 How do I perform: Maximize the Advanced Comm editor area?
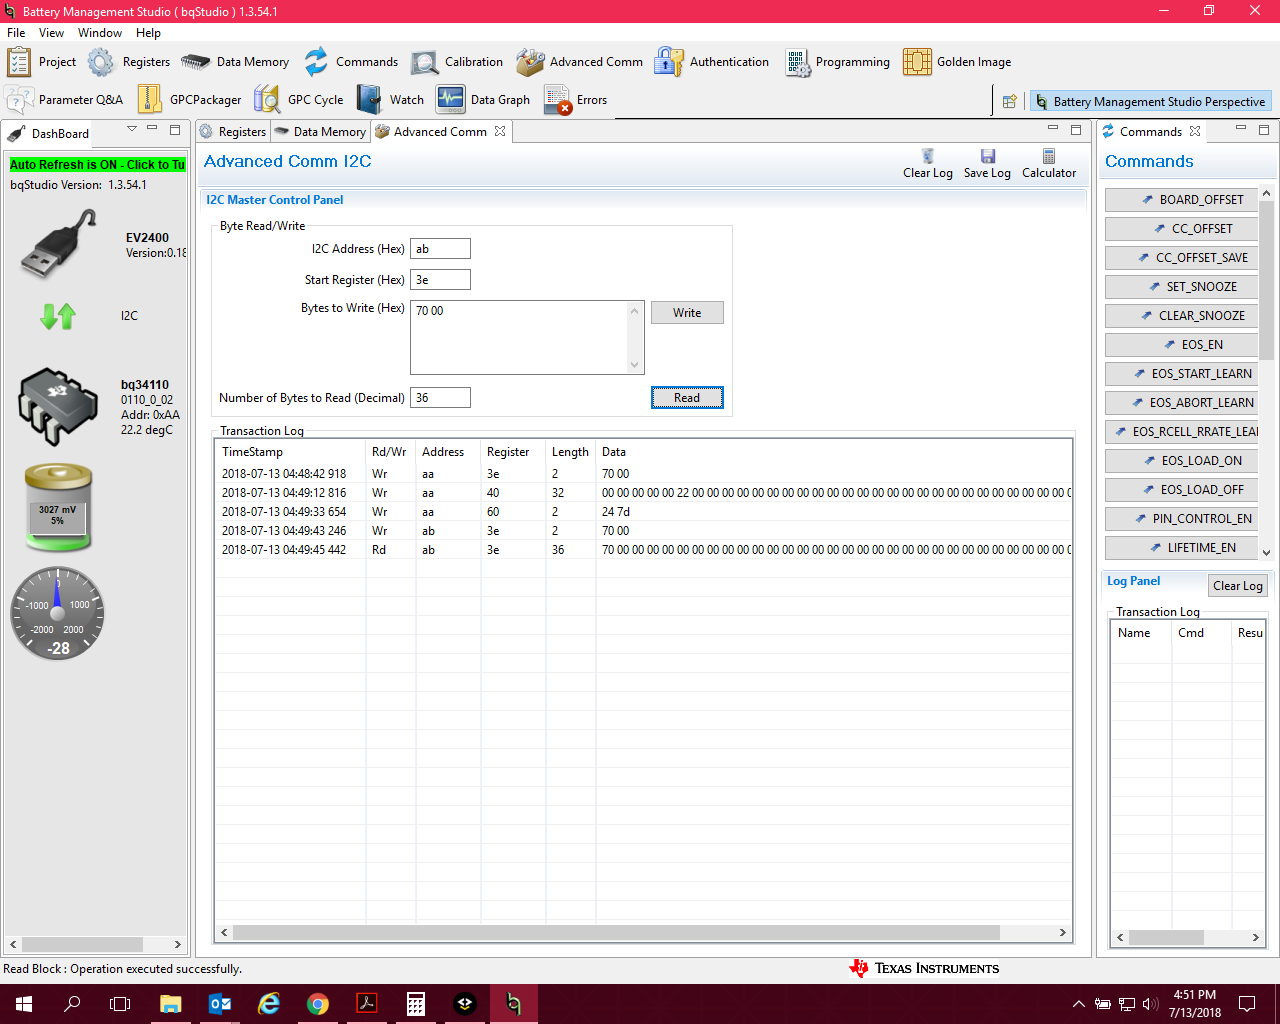pyautogui.click(x=1076, y=130)
